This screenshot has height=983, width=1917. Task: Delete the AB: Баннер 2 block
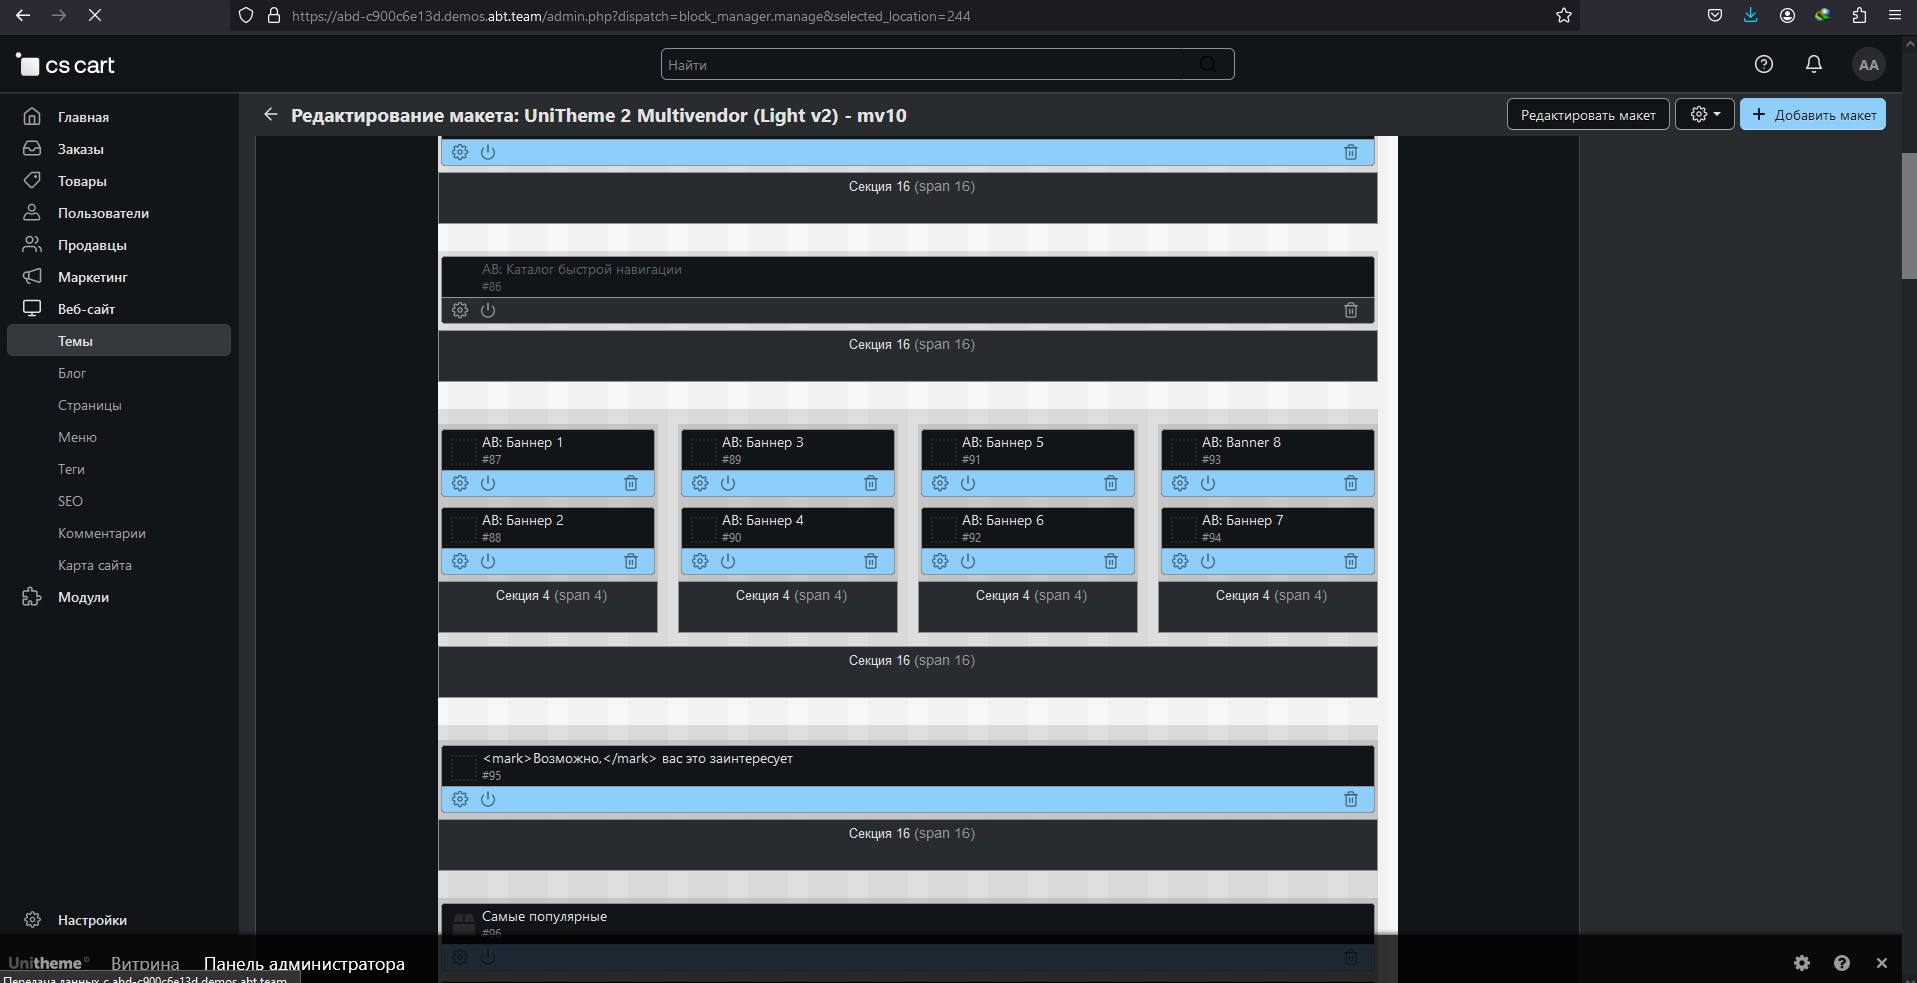(631, 561)
